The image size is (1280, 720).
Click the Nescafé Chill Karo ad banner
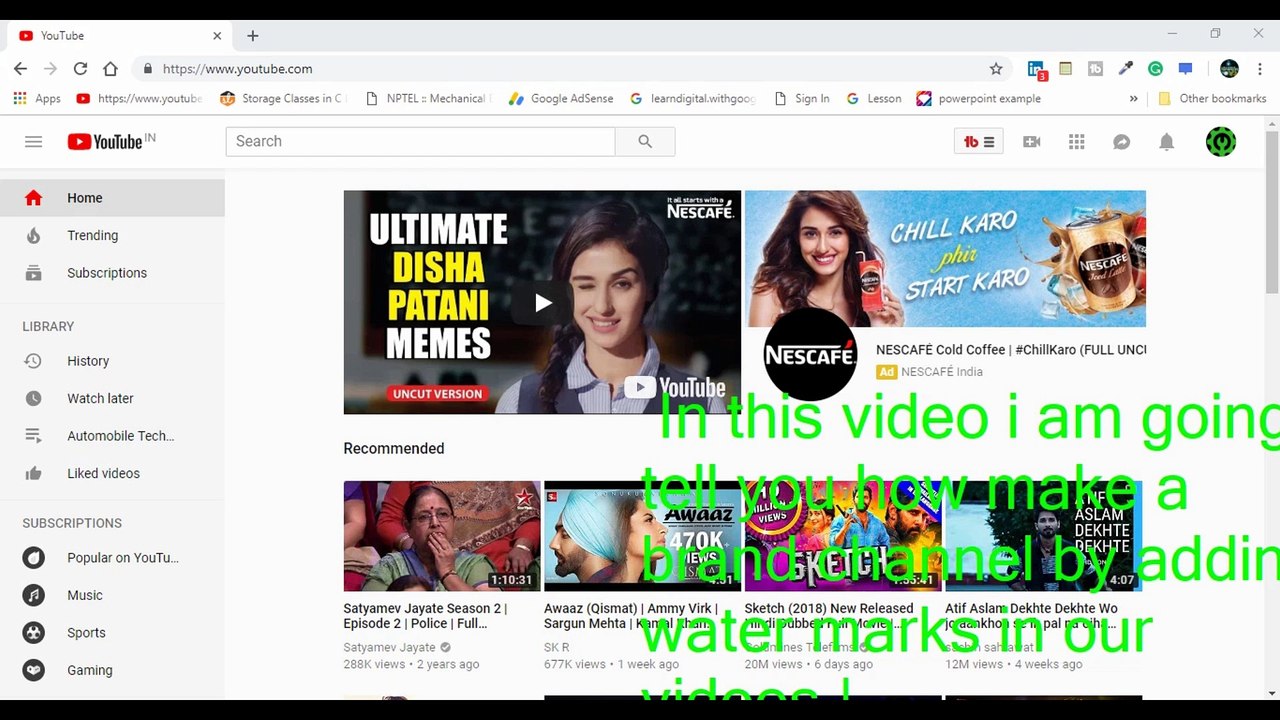coord(945,259)
